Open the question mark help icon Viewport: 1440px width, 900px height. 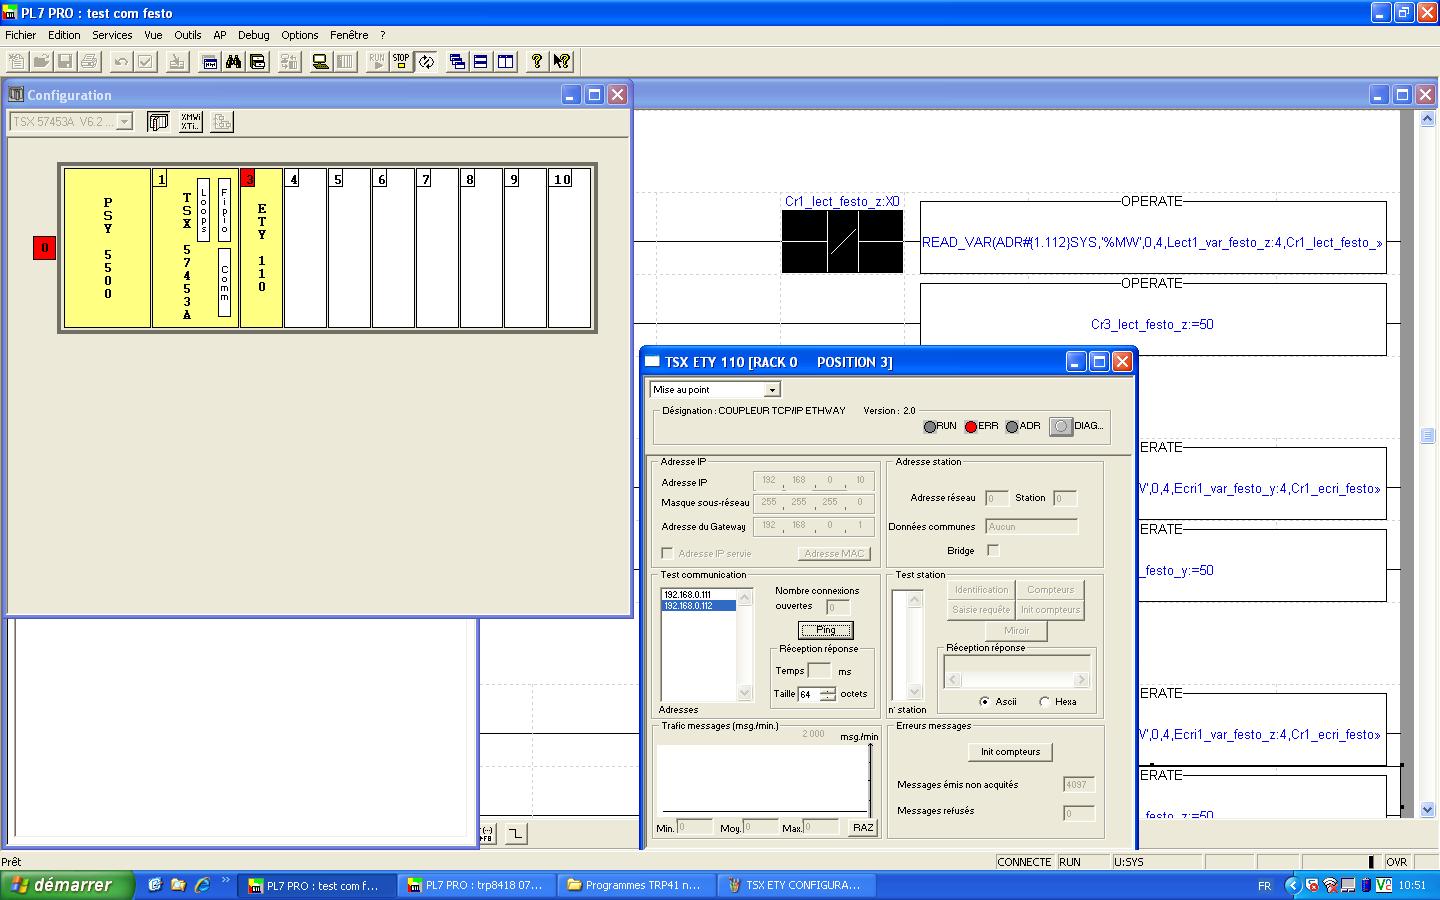point(537,62)
